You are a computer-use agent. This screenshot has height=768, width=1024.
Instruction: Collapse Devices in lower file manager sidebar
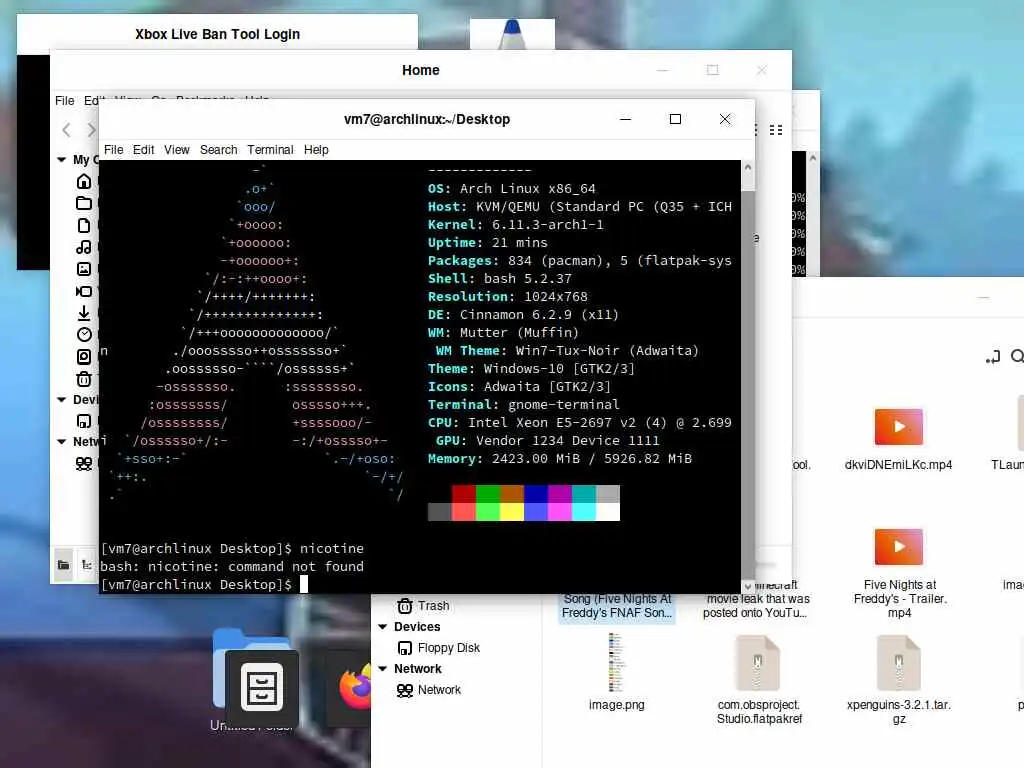[x=383, y=627]
